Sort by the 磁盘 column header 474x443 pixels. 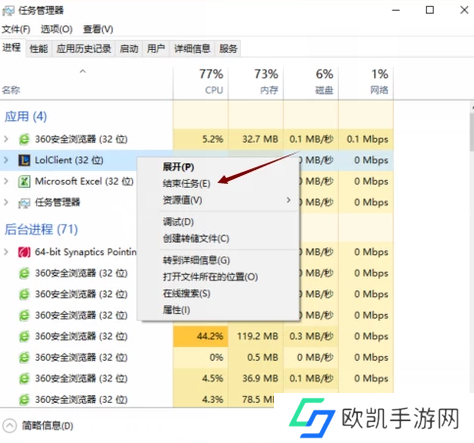tap(311, 83)
